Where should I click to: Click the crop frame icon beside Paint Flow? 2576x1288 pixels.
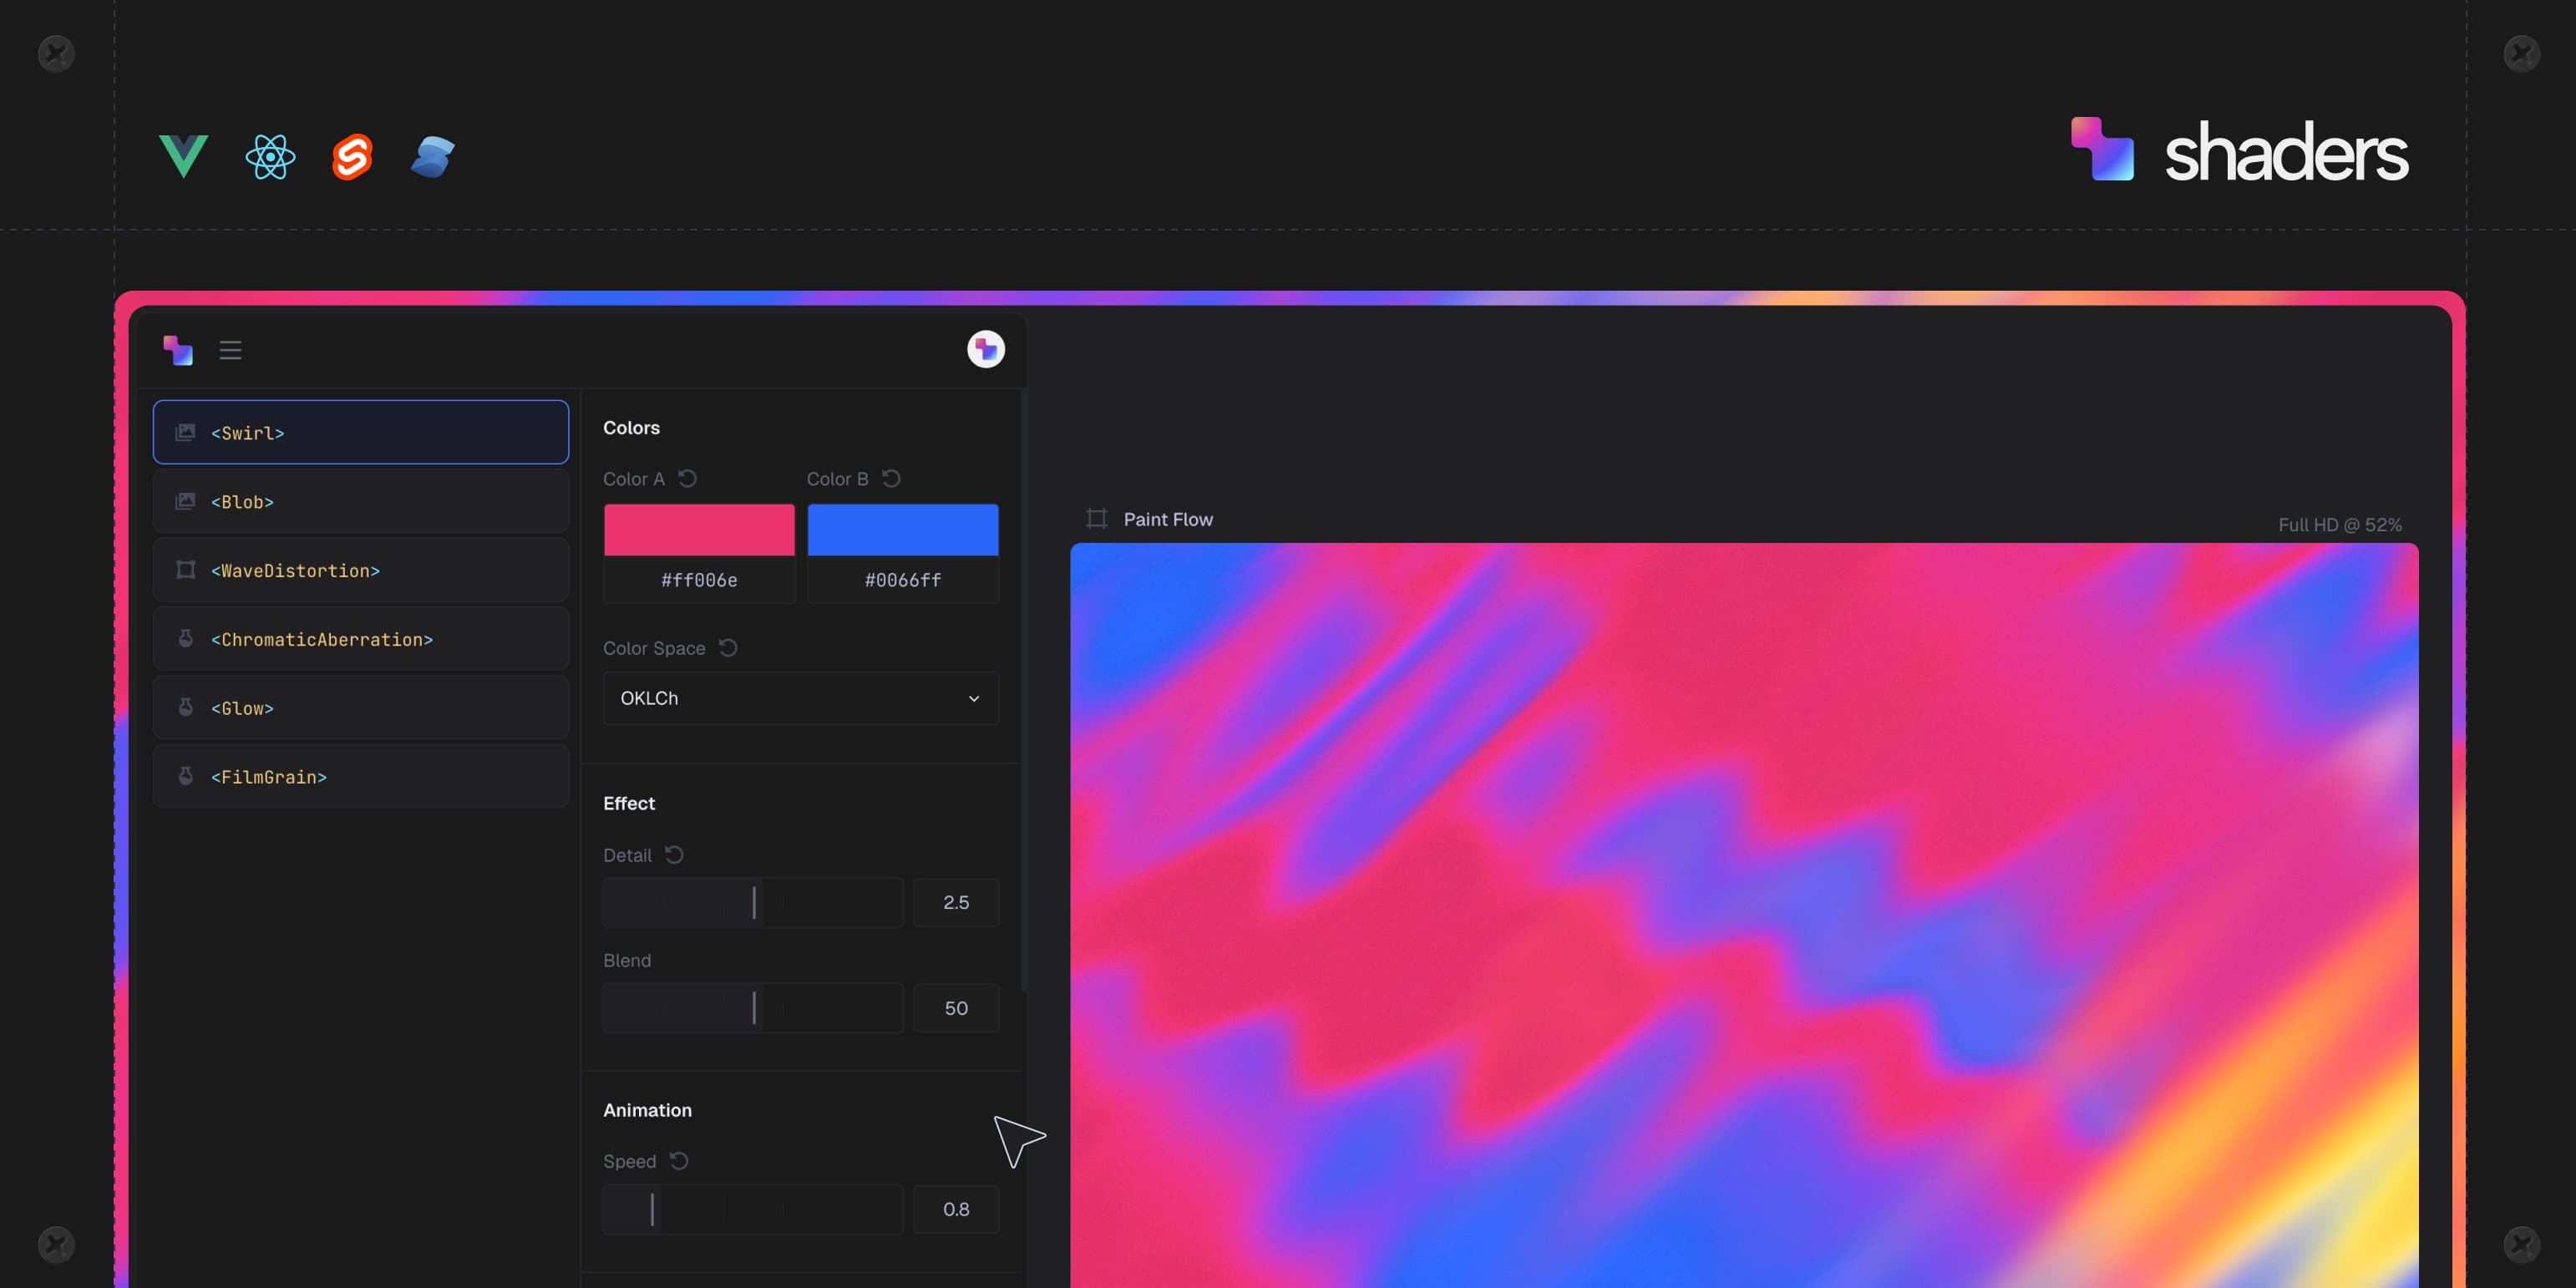click(1096, 519)
